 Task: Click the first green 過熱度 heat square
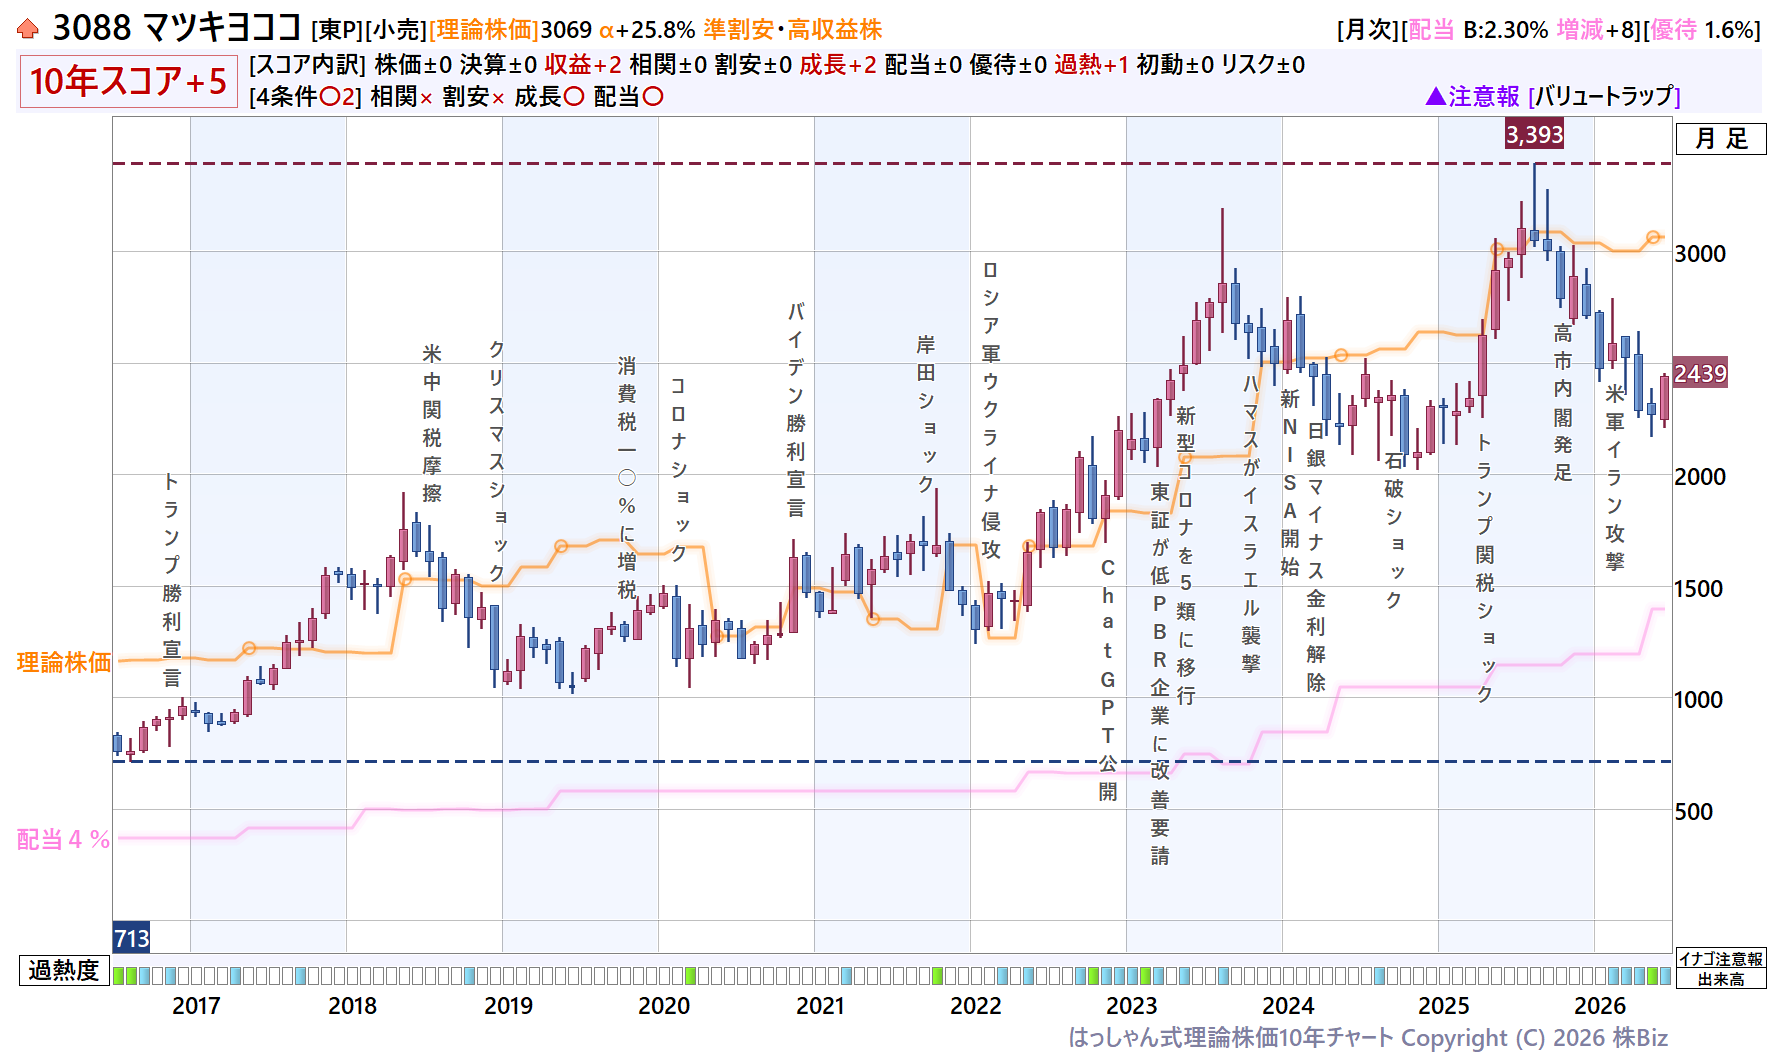119,975
